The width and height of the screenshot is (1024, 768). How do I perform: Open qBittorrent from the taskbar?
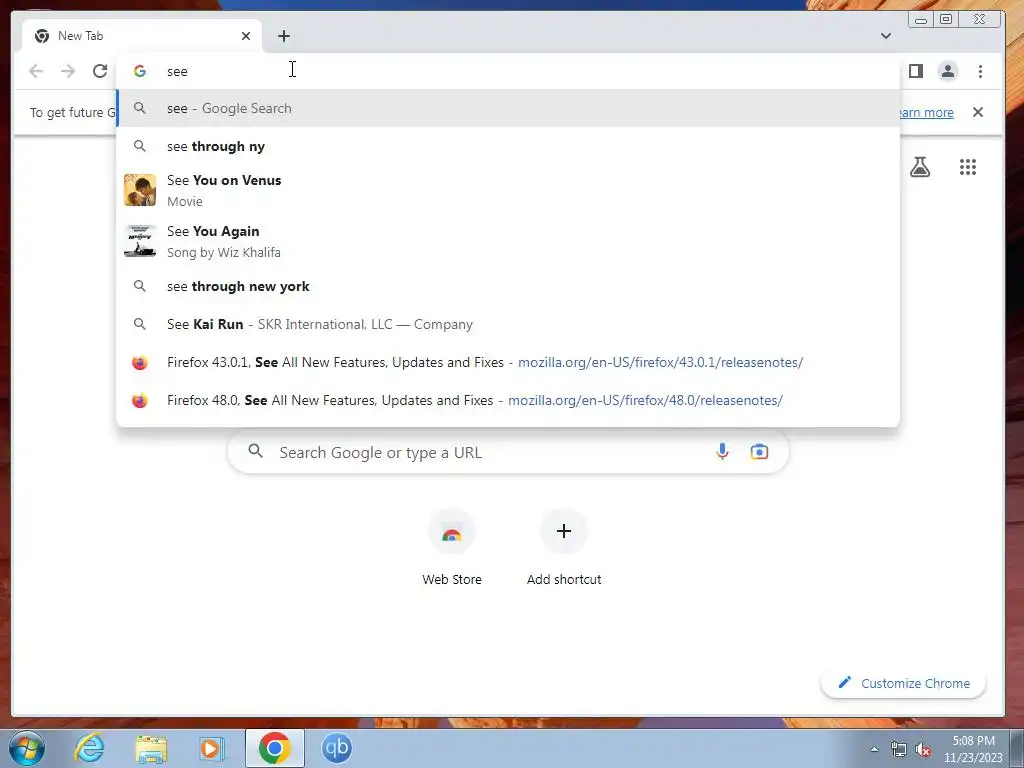[337, 748]
